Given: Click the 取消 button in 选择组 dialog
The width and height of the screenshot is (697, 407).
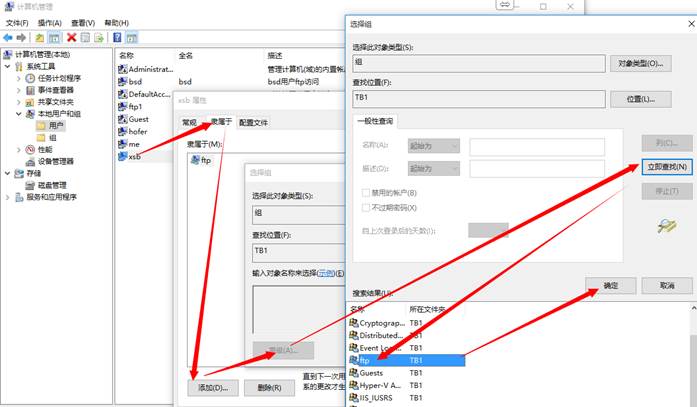Looking at the screenshot, I should click(667, 286).
